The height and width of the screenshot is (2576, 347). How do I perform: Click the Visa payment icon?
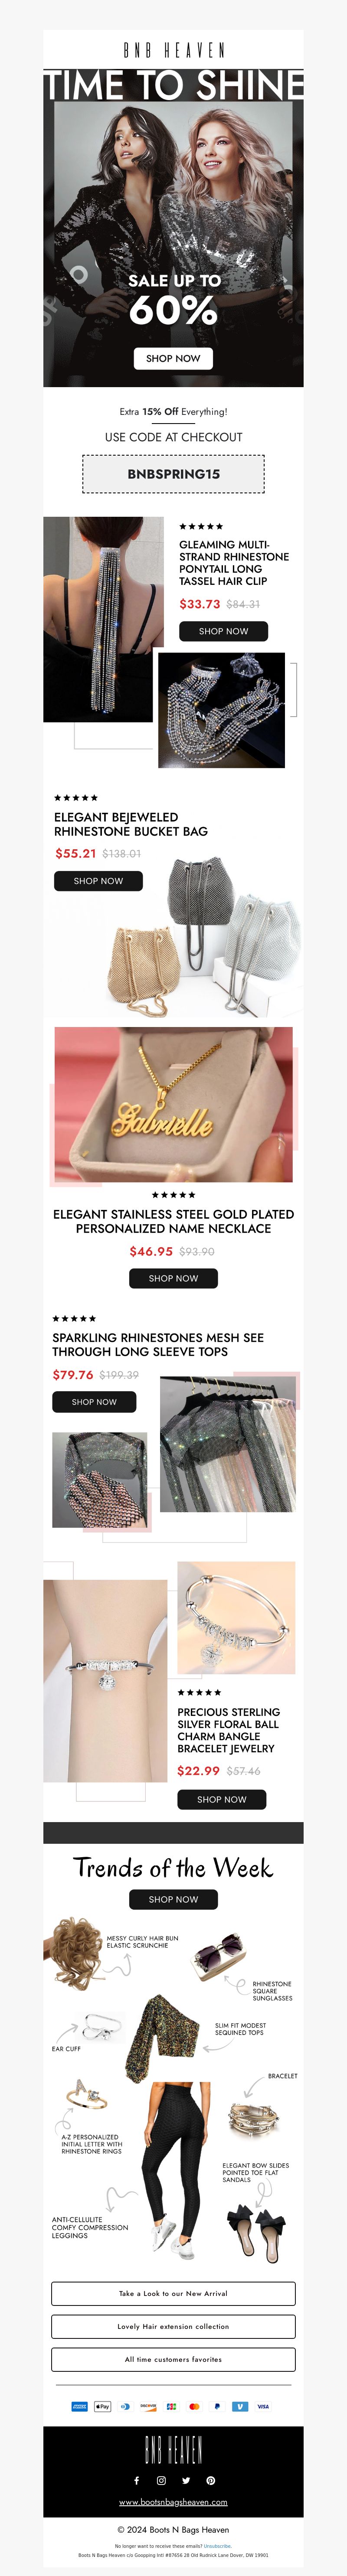coord(263,2406)
